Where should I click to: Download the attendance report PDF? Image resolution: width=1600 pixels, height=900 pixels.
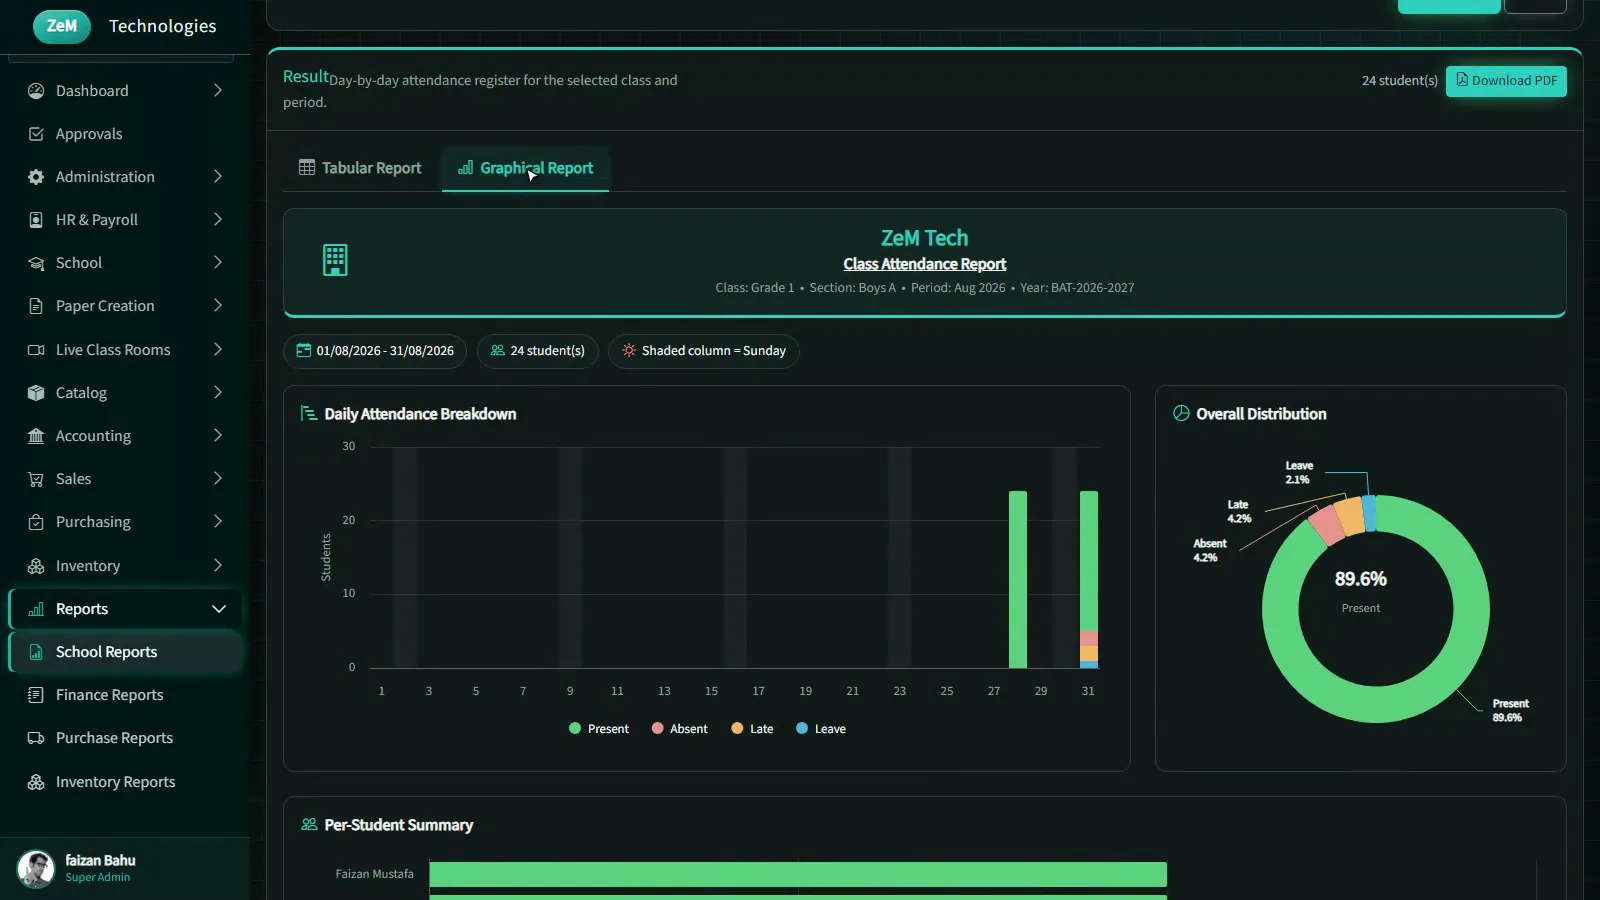pyautogui.click(x=1506, y=81)
